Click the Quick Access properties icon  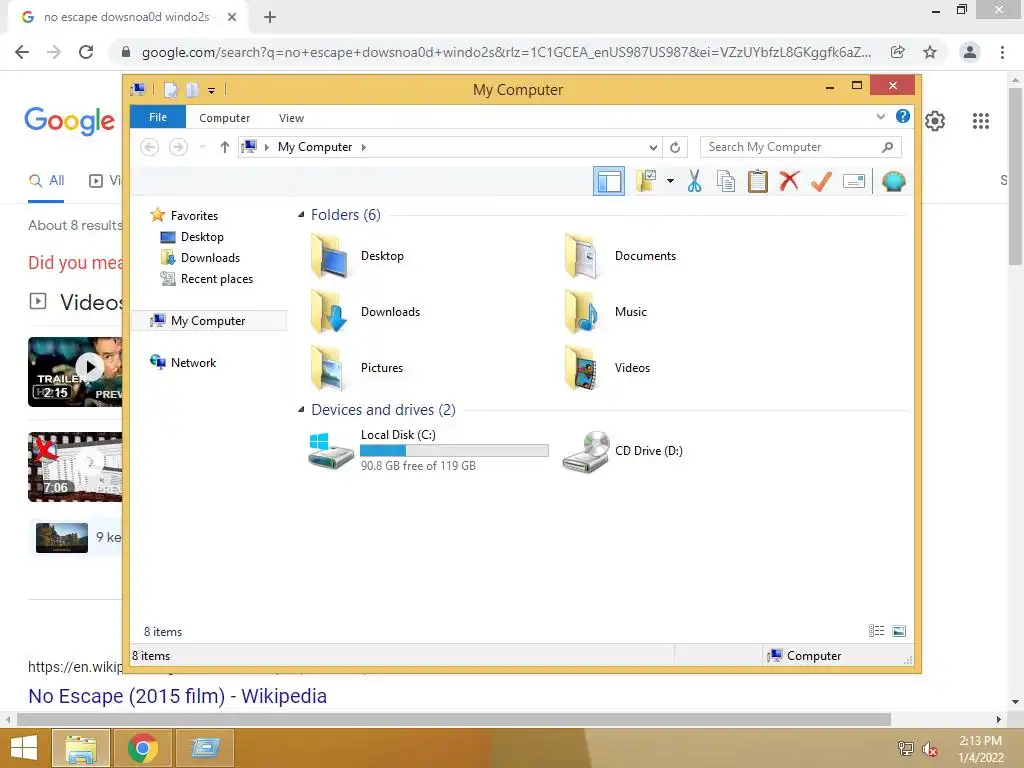coord(171,89)
